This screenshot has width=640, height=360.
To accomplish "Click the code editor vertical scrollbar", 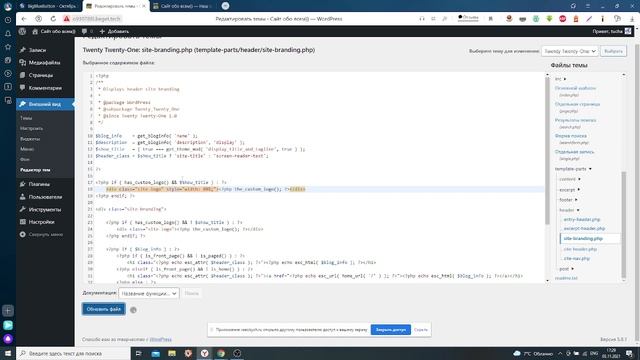I will pyautogui.click(x=547, y=150).
